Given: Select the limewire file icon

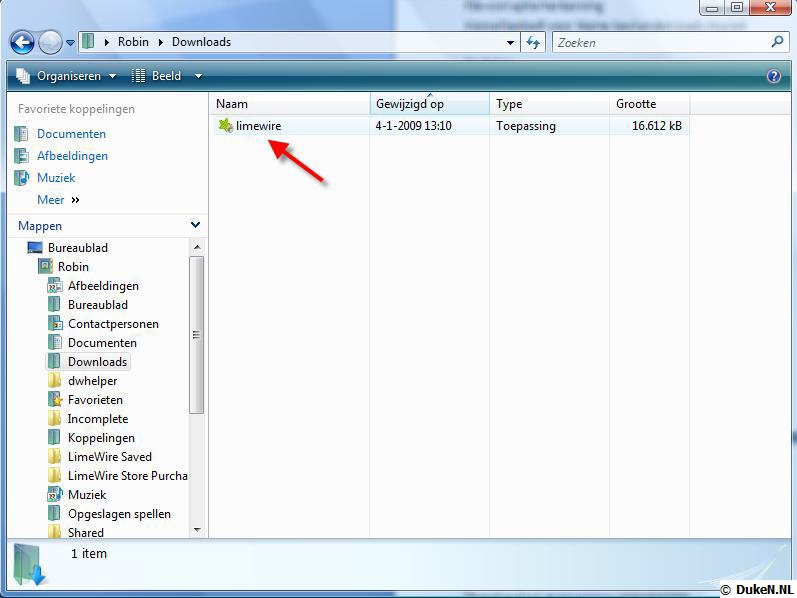Looking at the screenshot, I should click(x=225, y=126).
